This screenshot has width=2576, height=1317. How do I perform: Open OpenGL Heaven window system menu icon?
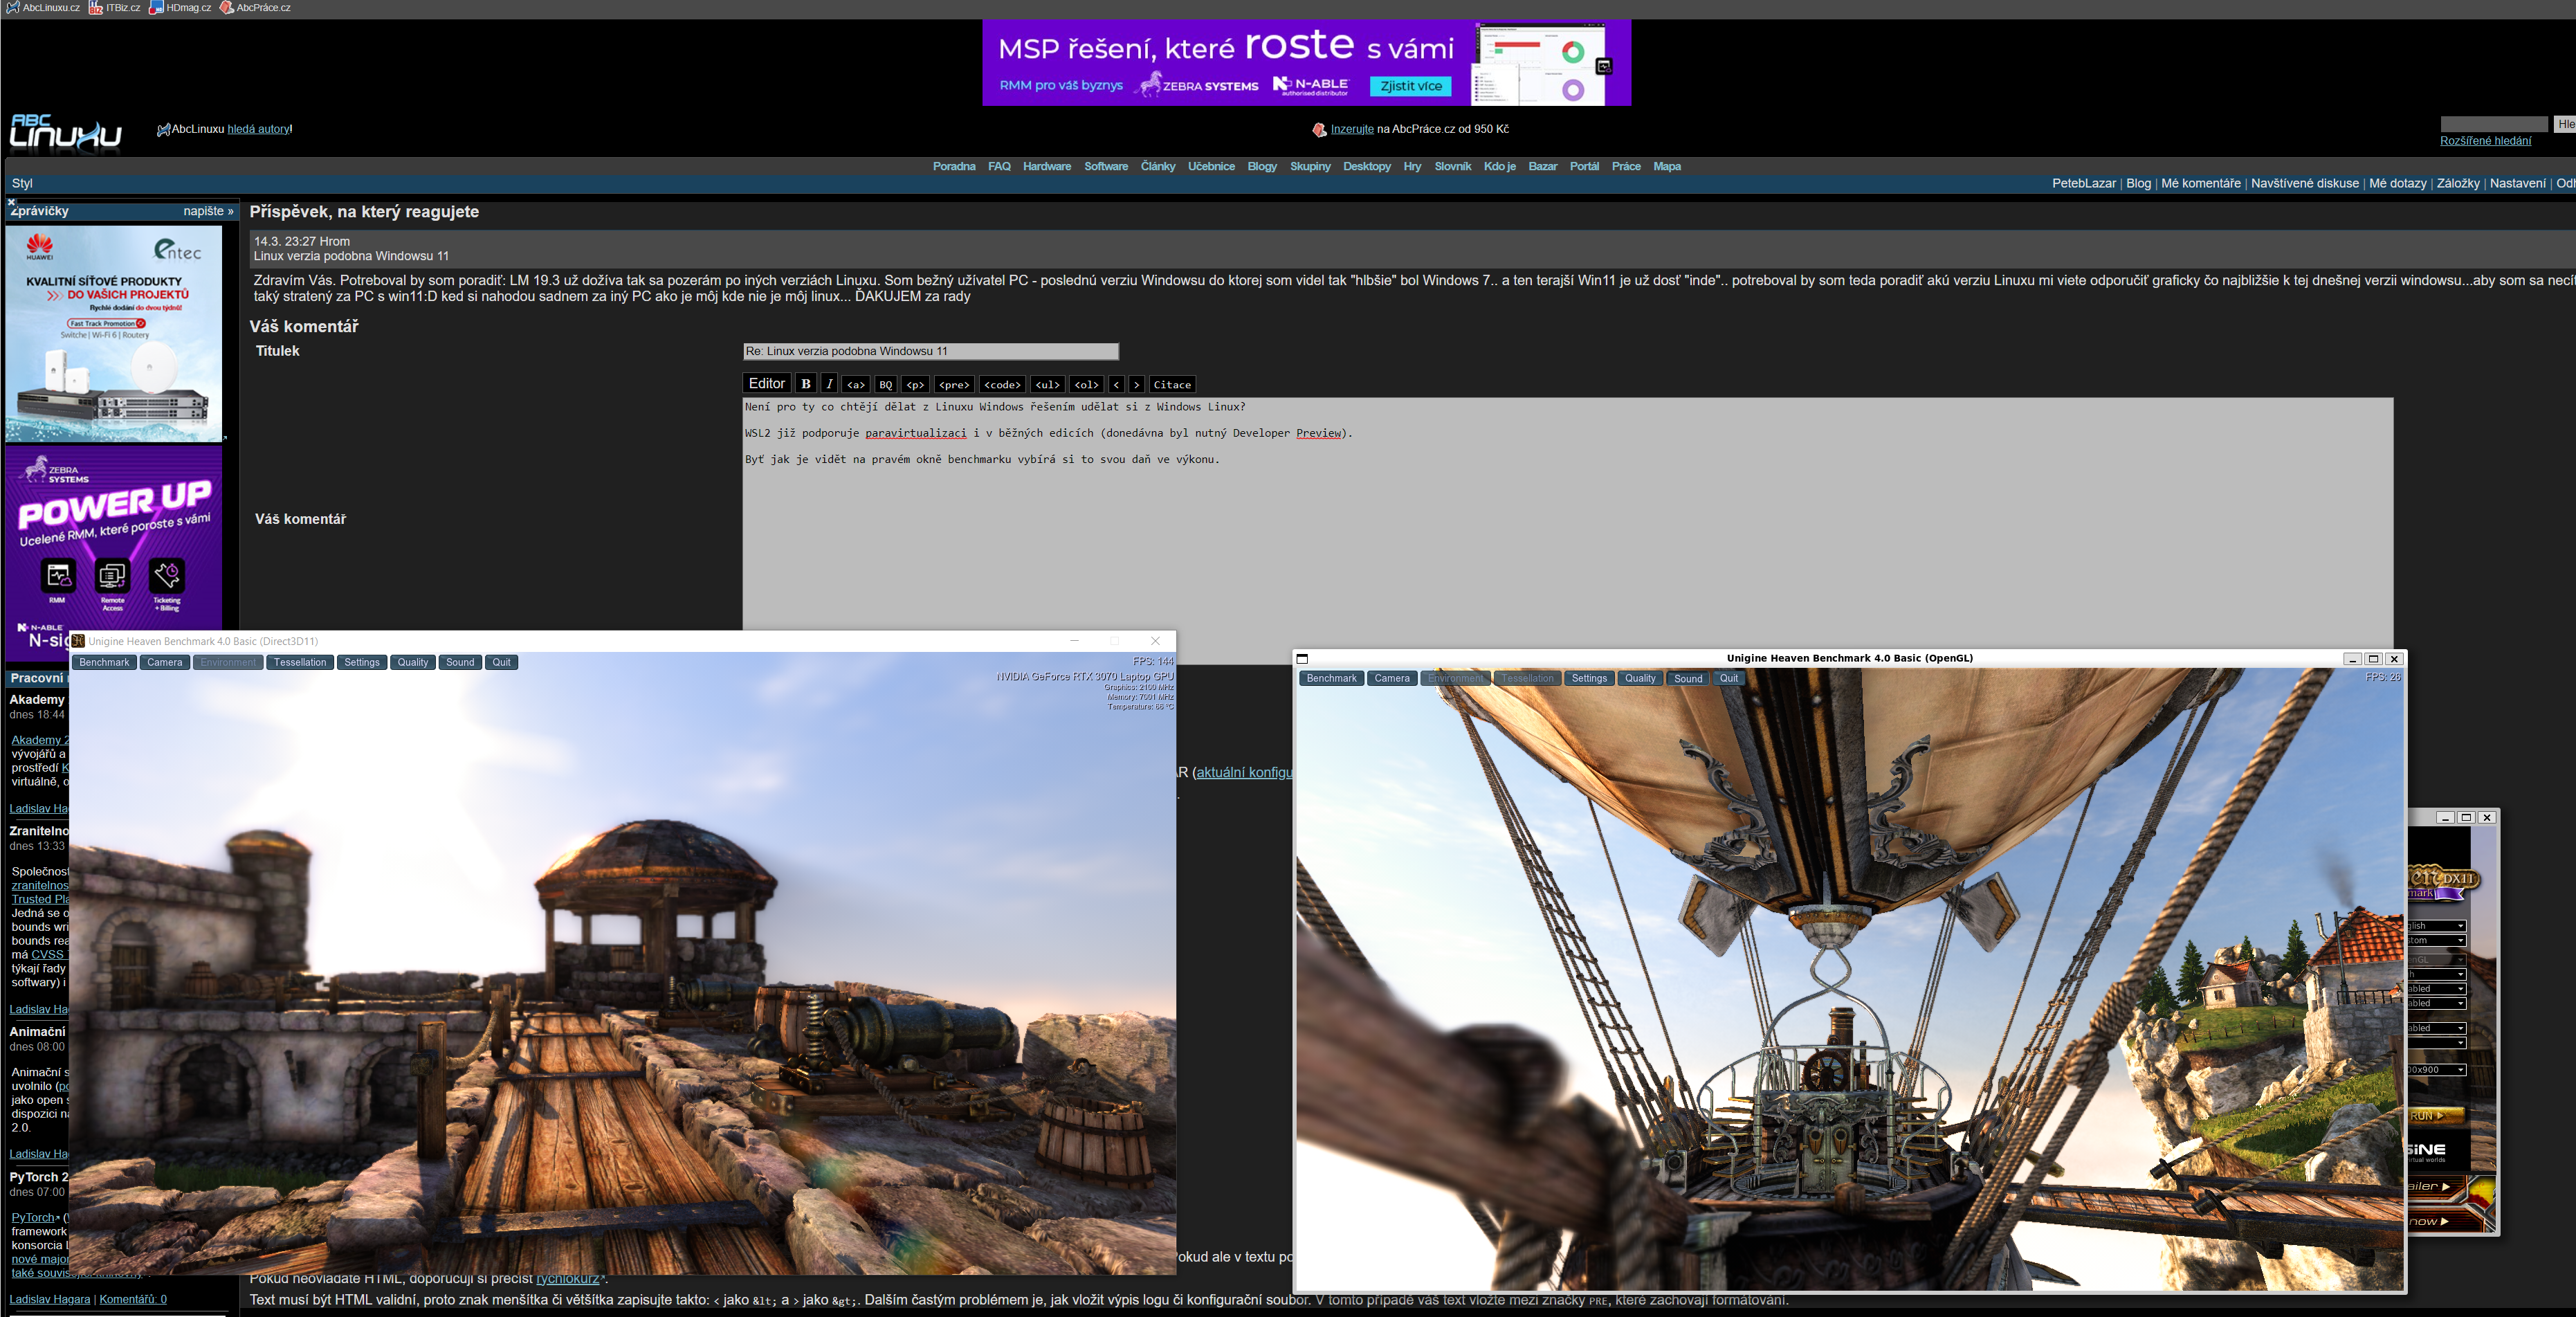pos(1302,659)
